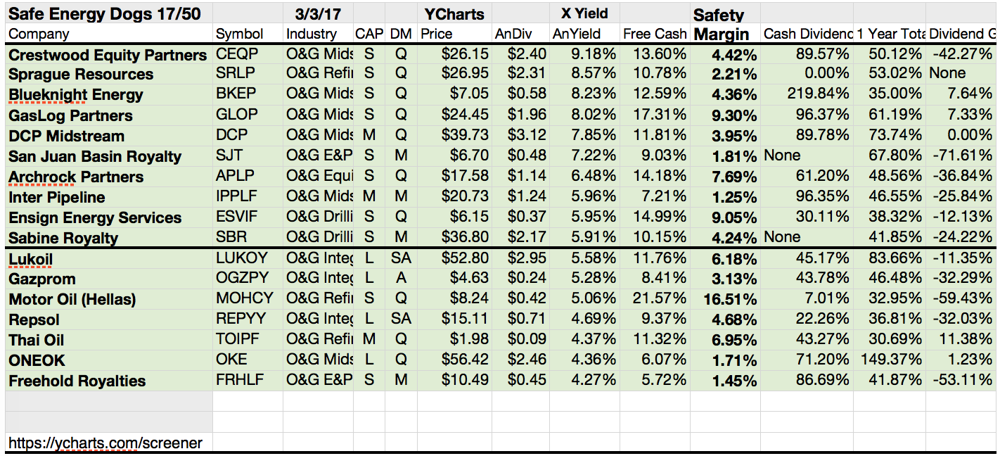
Task: Click the Company header cell
Action: tap(109, 34)
